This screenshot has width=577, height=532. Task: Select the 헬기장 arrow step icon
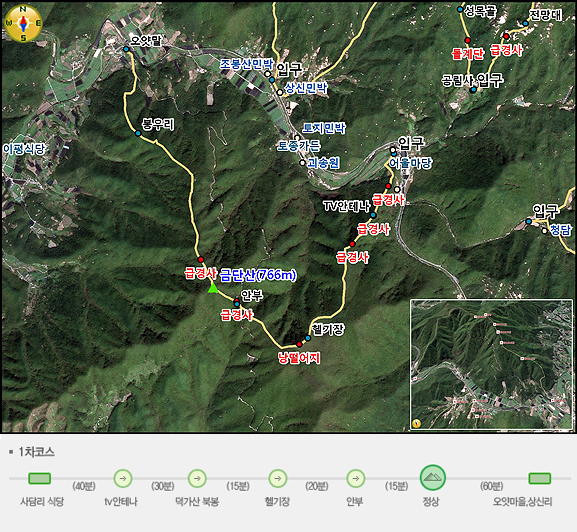coord(278,478)
